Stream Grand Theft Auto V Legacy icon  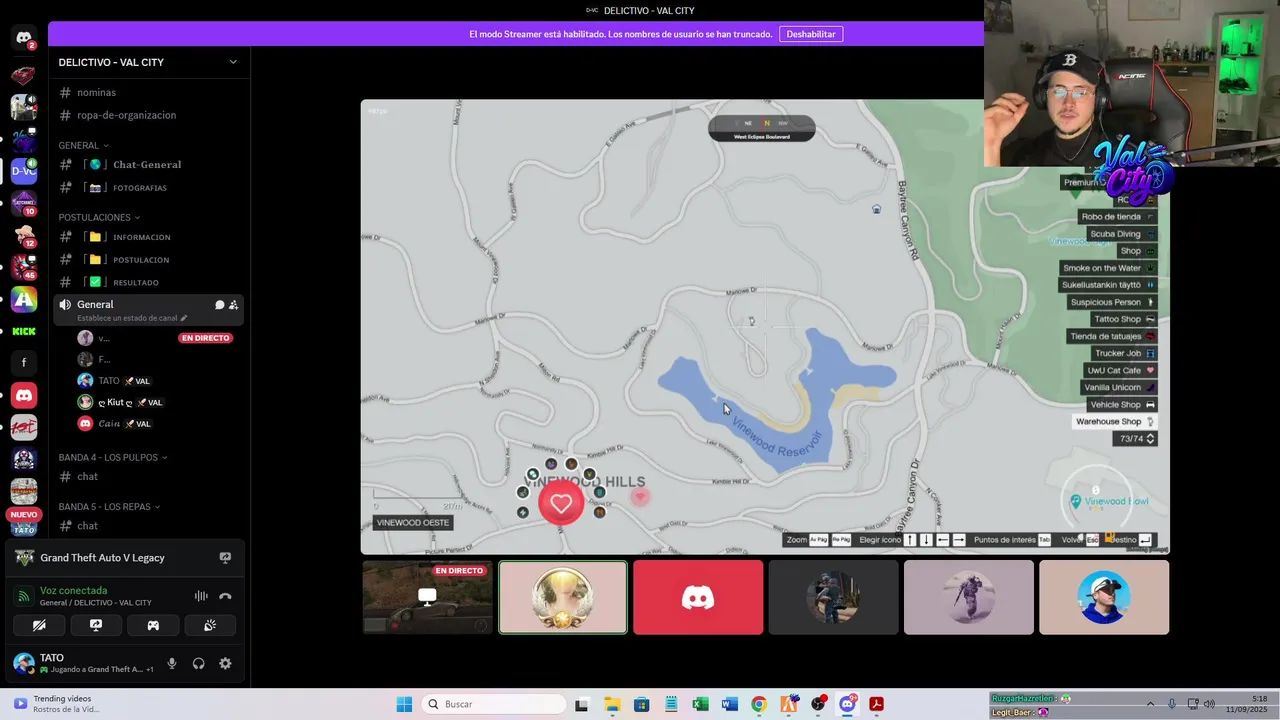[225, 558]
